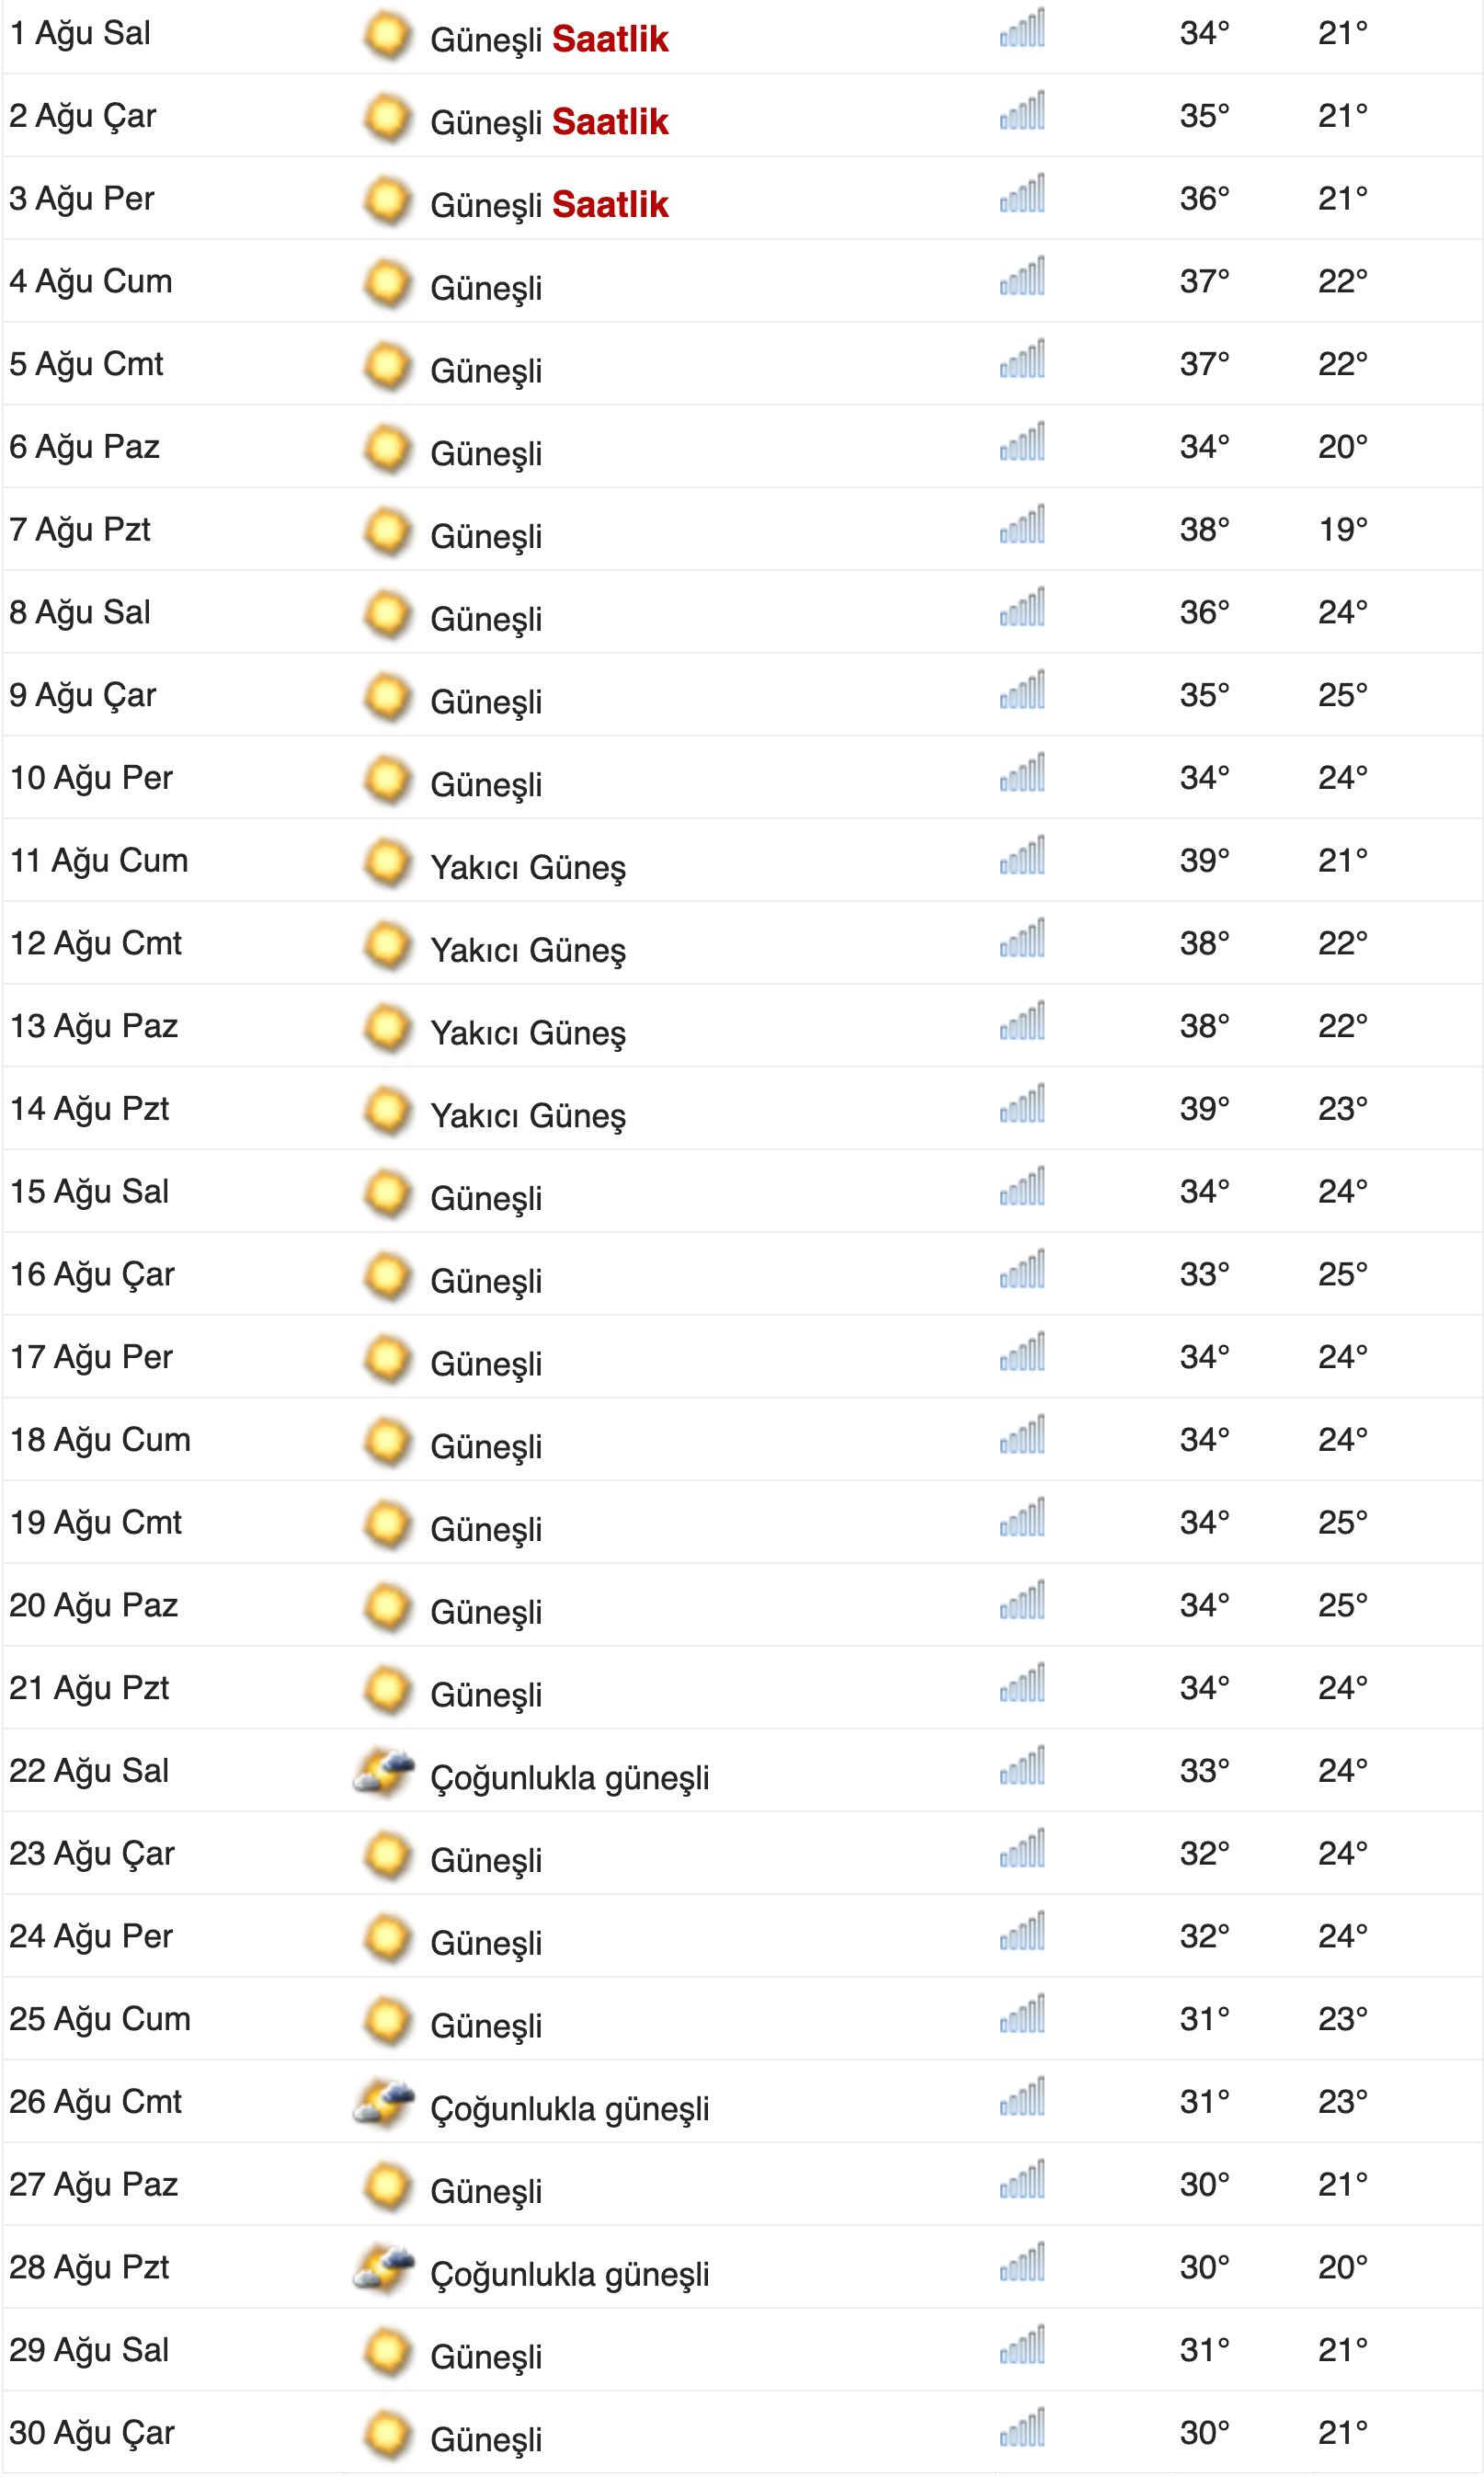Image resolution: width=1484 pixels, height=2477 pixels.
Task: Click the Saatlik link for 1 Ağu Sal
Action: point(609,39)
